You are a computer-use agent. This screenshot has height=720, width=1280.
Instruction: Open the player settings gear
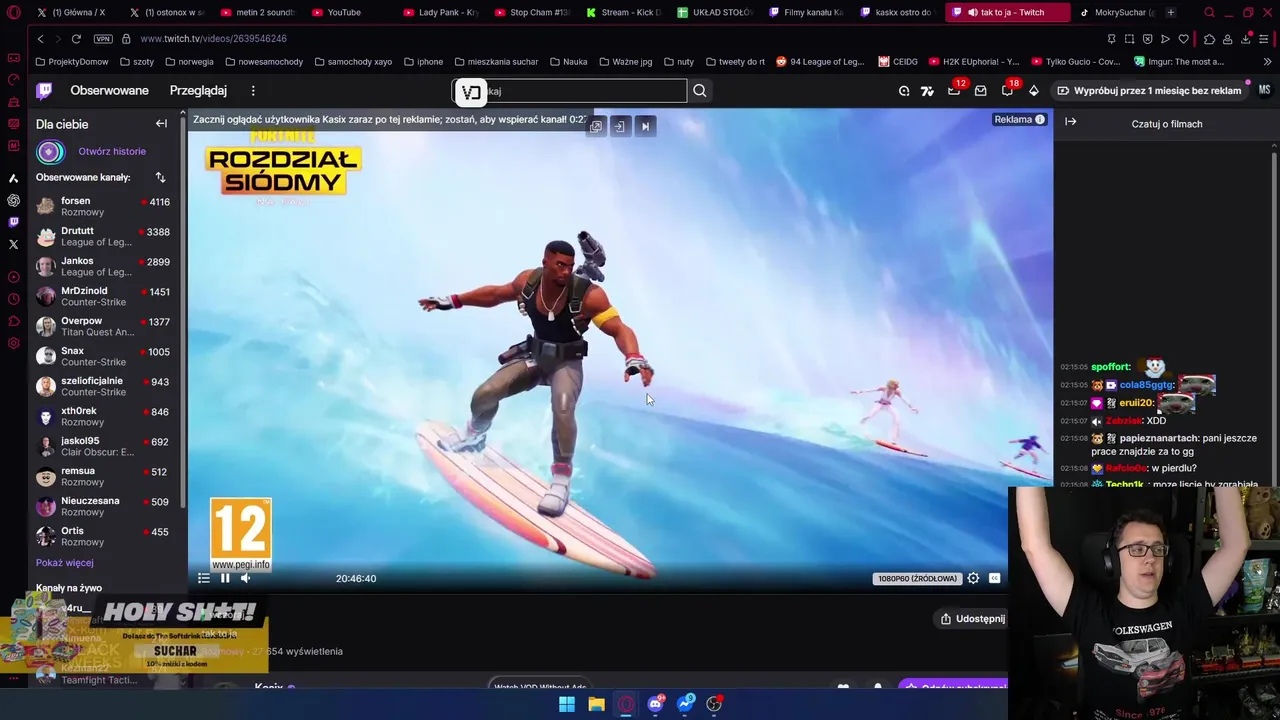(973, 578)
